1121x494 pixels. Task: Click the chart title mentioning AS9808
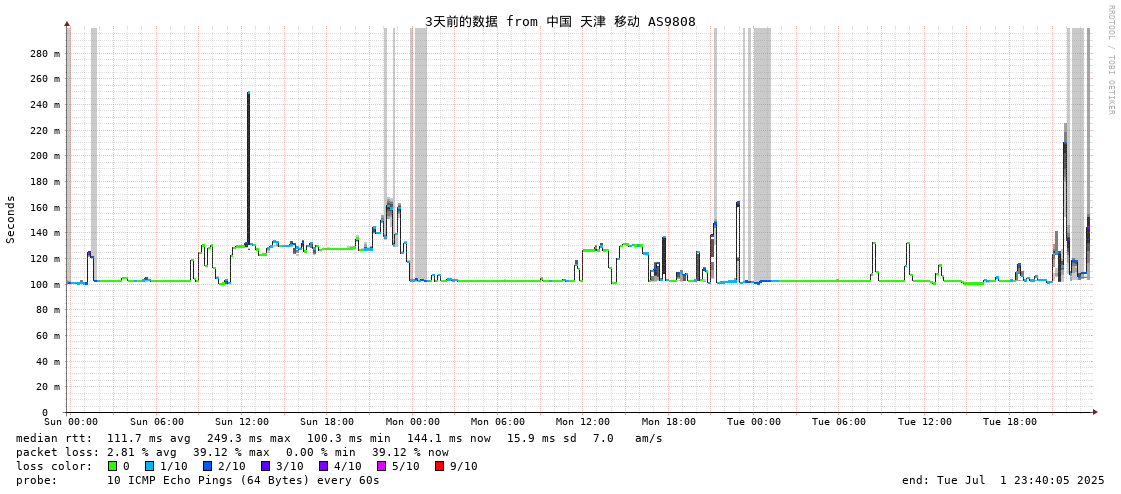tap(560, 21)
